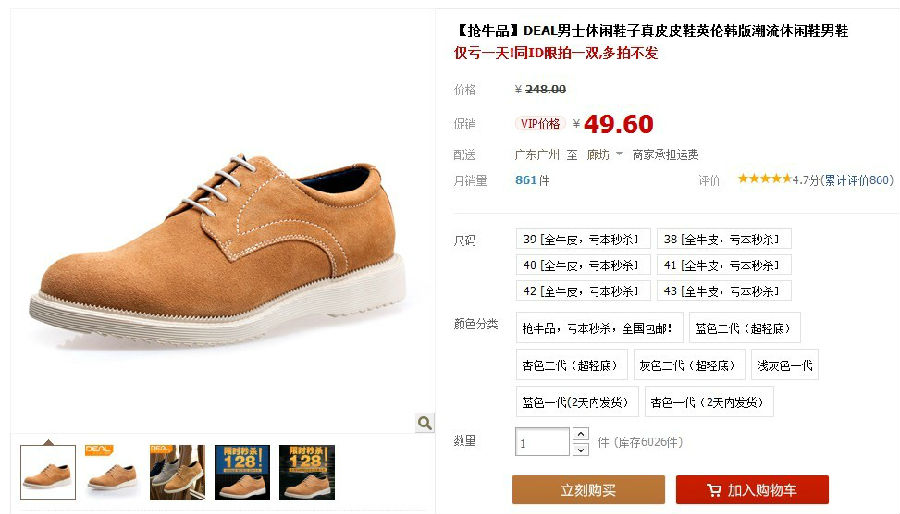Viewport: 900px width, 514px height.
Task: Click the 加入购物车 add to cart button
Action: click(x=752, y=490)
